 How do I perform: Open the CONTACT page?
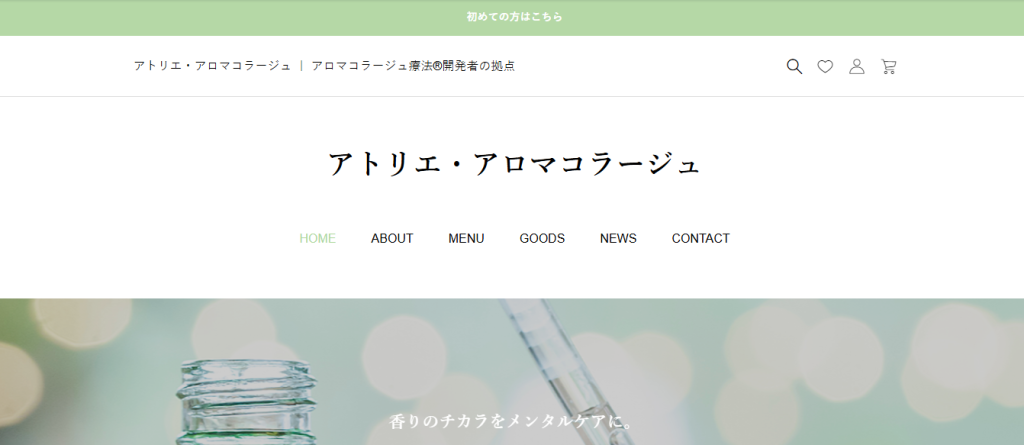point(700,238)
